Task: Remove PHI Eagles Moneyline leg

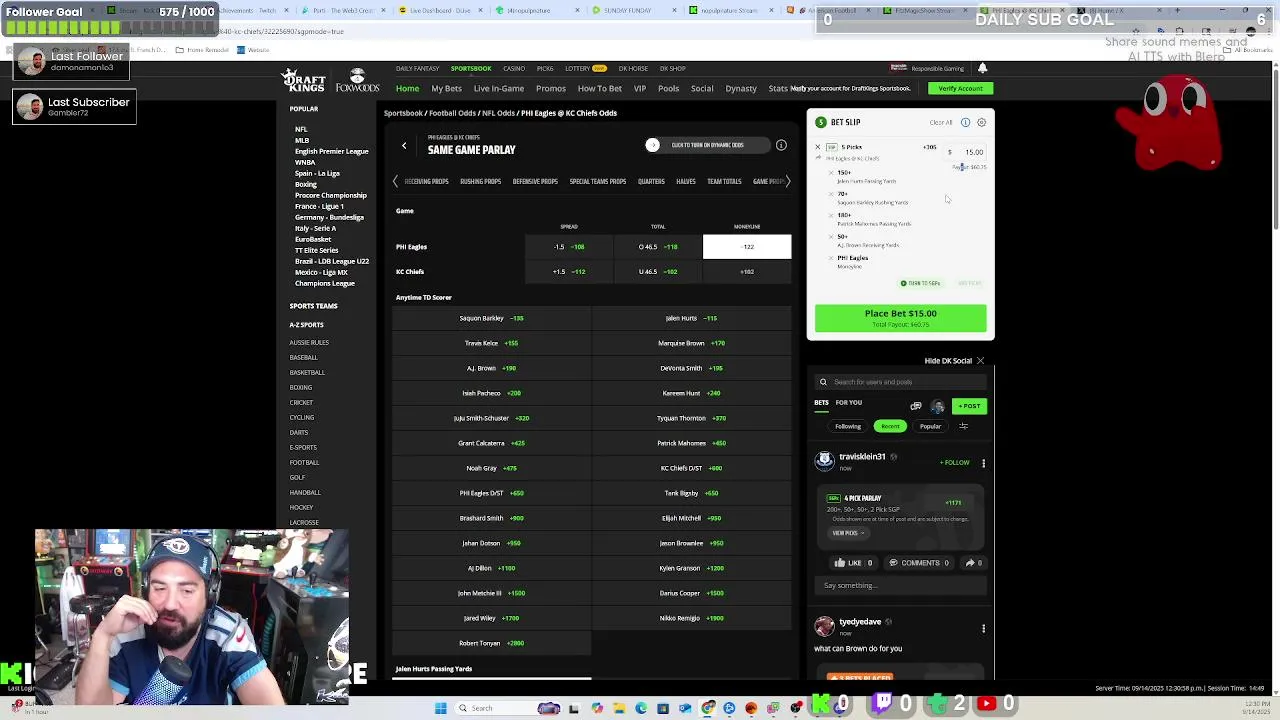Action: click(831, 257)
